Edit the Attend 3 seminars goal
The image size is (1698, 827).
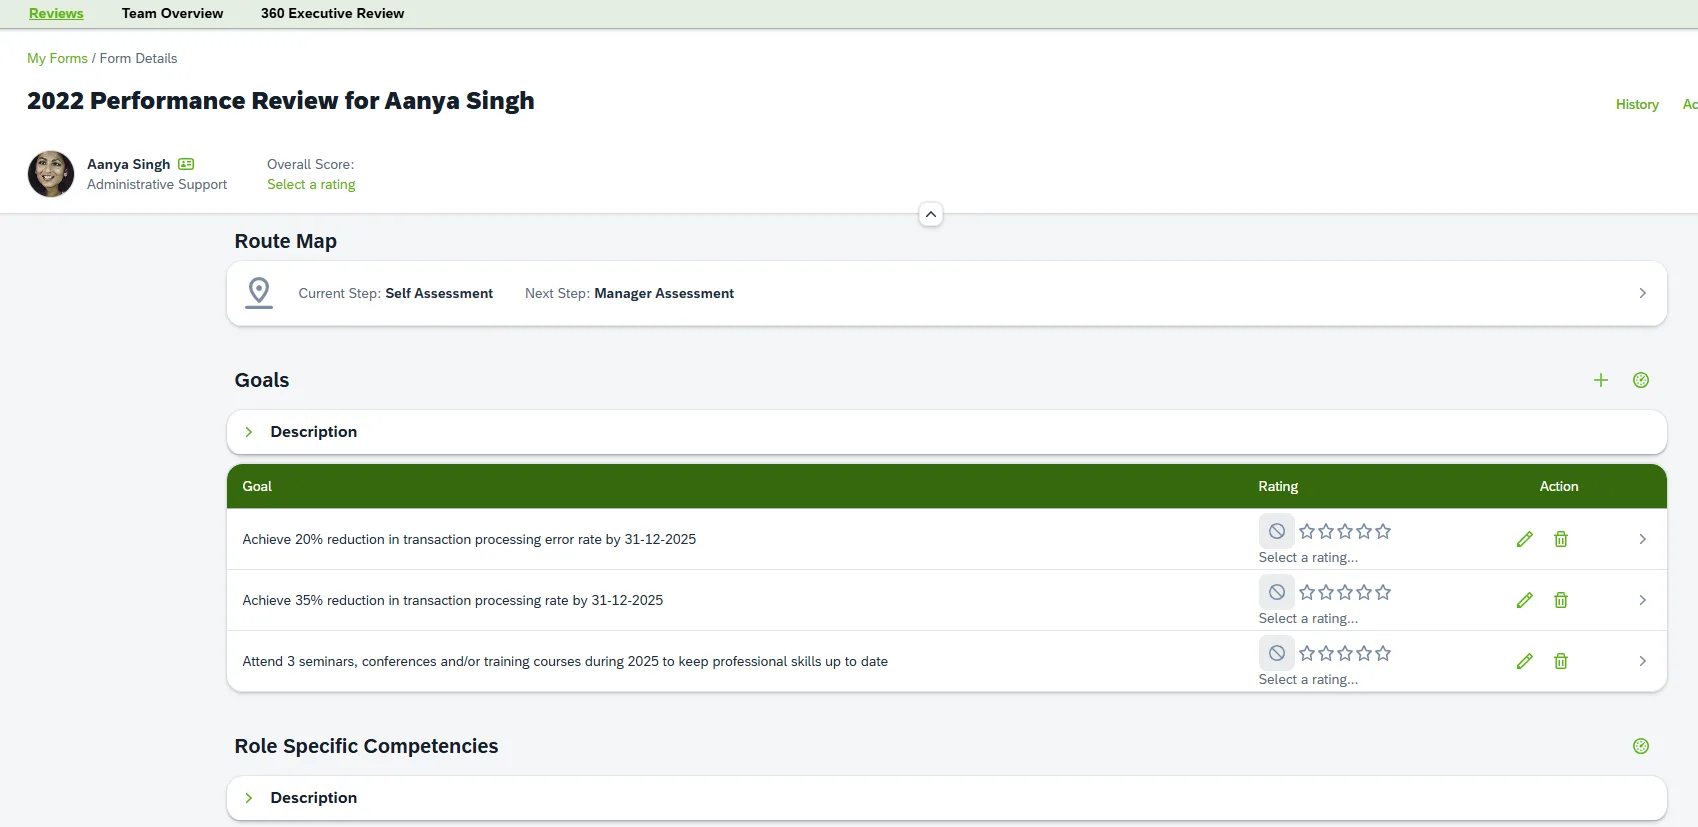point(1525,661)
